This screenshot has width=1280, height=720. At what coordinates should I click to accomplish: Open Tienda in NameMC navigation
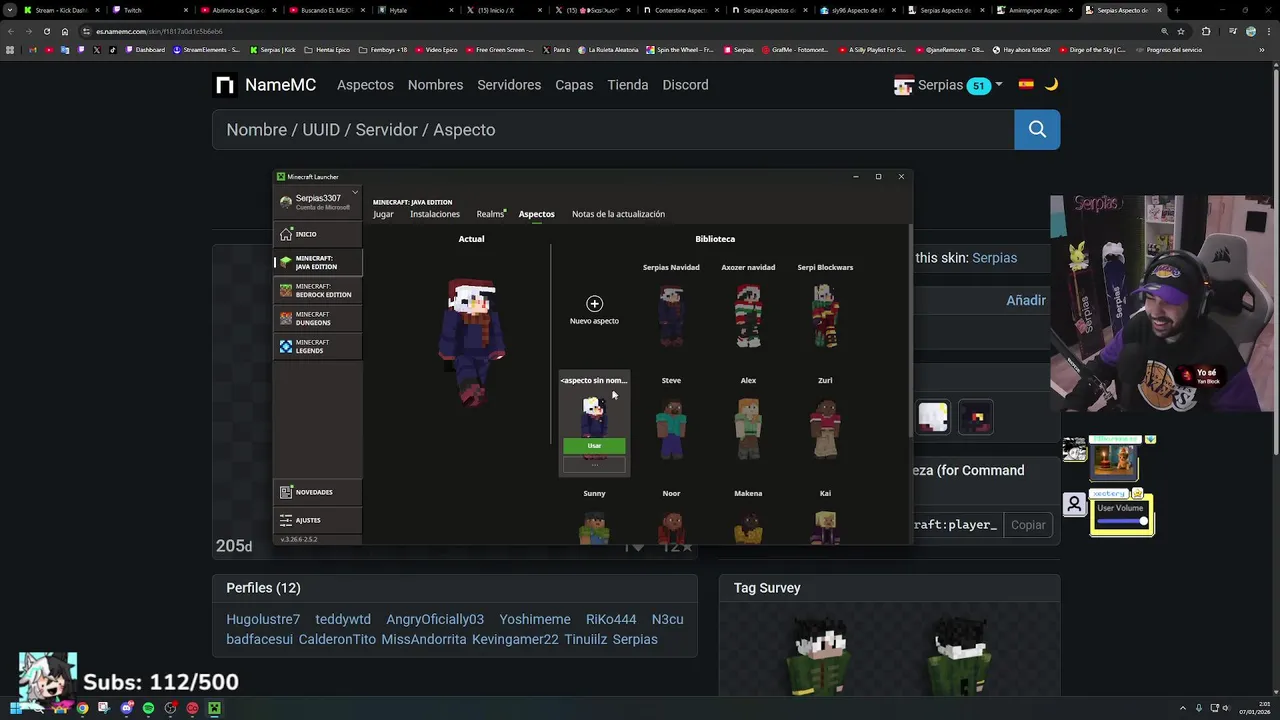628,85
